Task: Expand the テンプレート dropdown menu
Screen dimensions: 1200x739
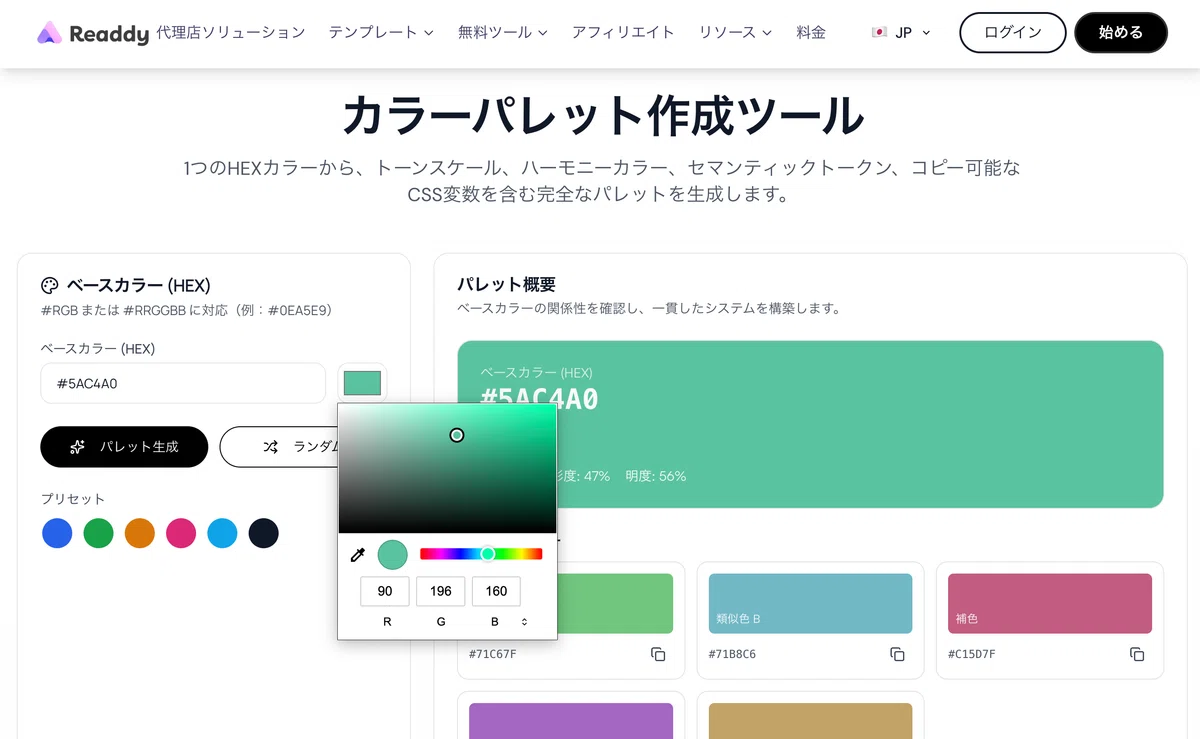Action: tap(381, 33)
